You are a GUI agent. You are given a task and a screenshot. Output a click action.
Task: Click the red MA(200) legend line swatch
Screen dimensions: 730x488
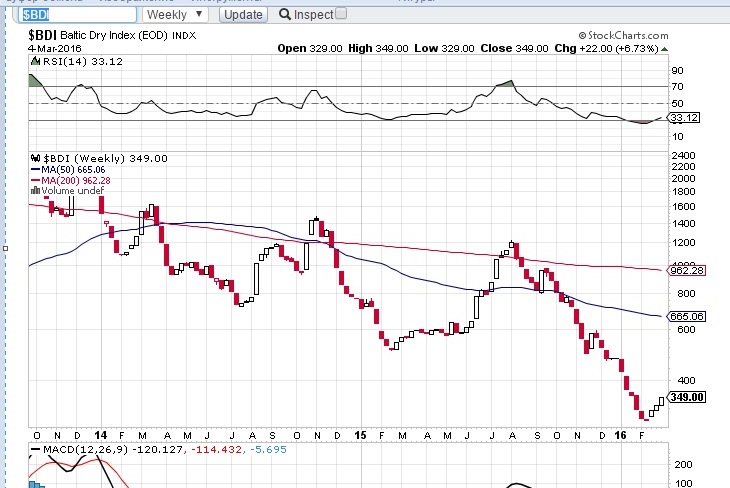point(35,180)
